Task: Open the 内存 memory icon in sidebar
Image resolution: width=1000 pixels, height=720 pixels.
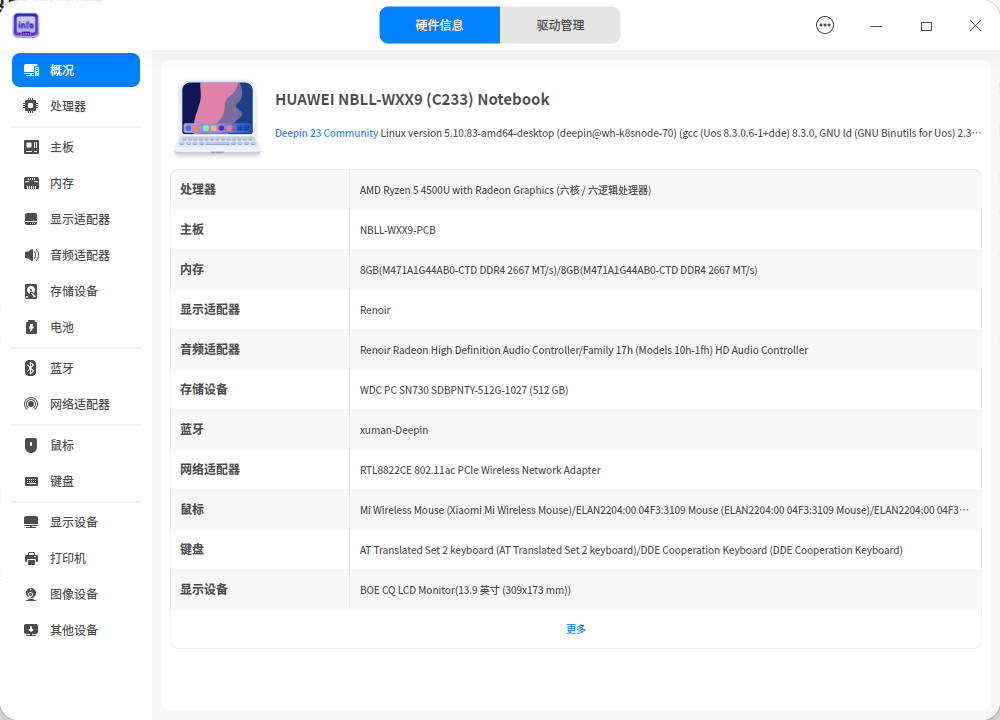Action: 31,184
